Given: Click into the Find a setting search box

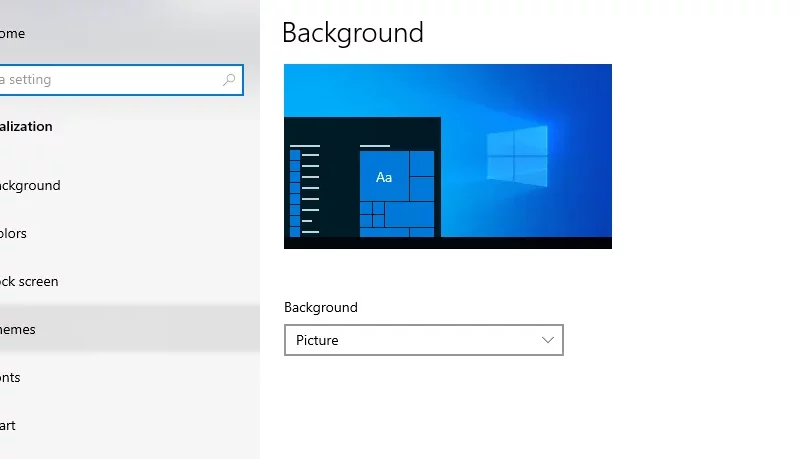Looking at the screenshot, I should pyautogui.click(x=121, y=80).
